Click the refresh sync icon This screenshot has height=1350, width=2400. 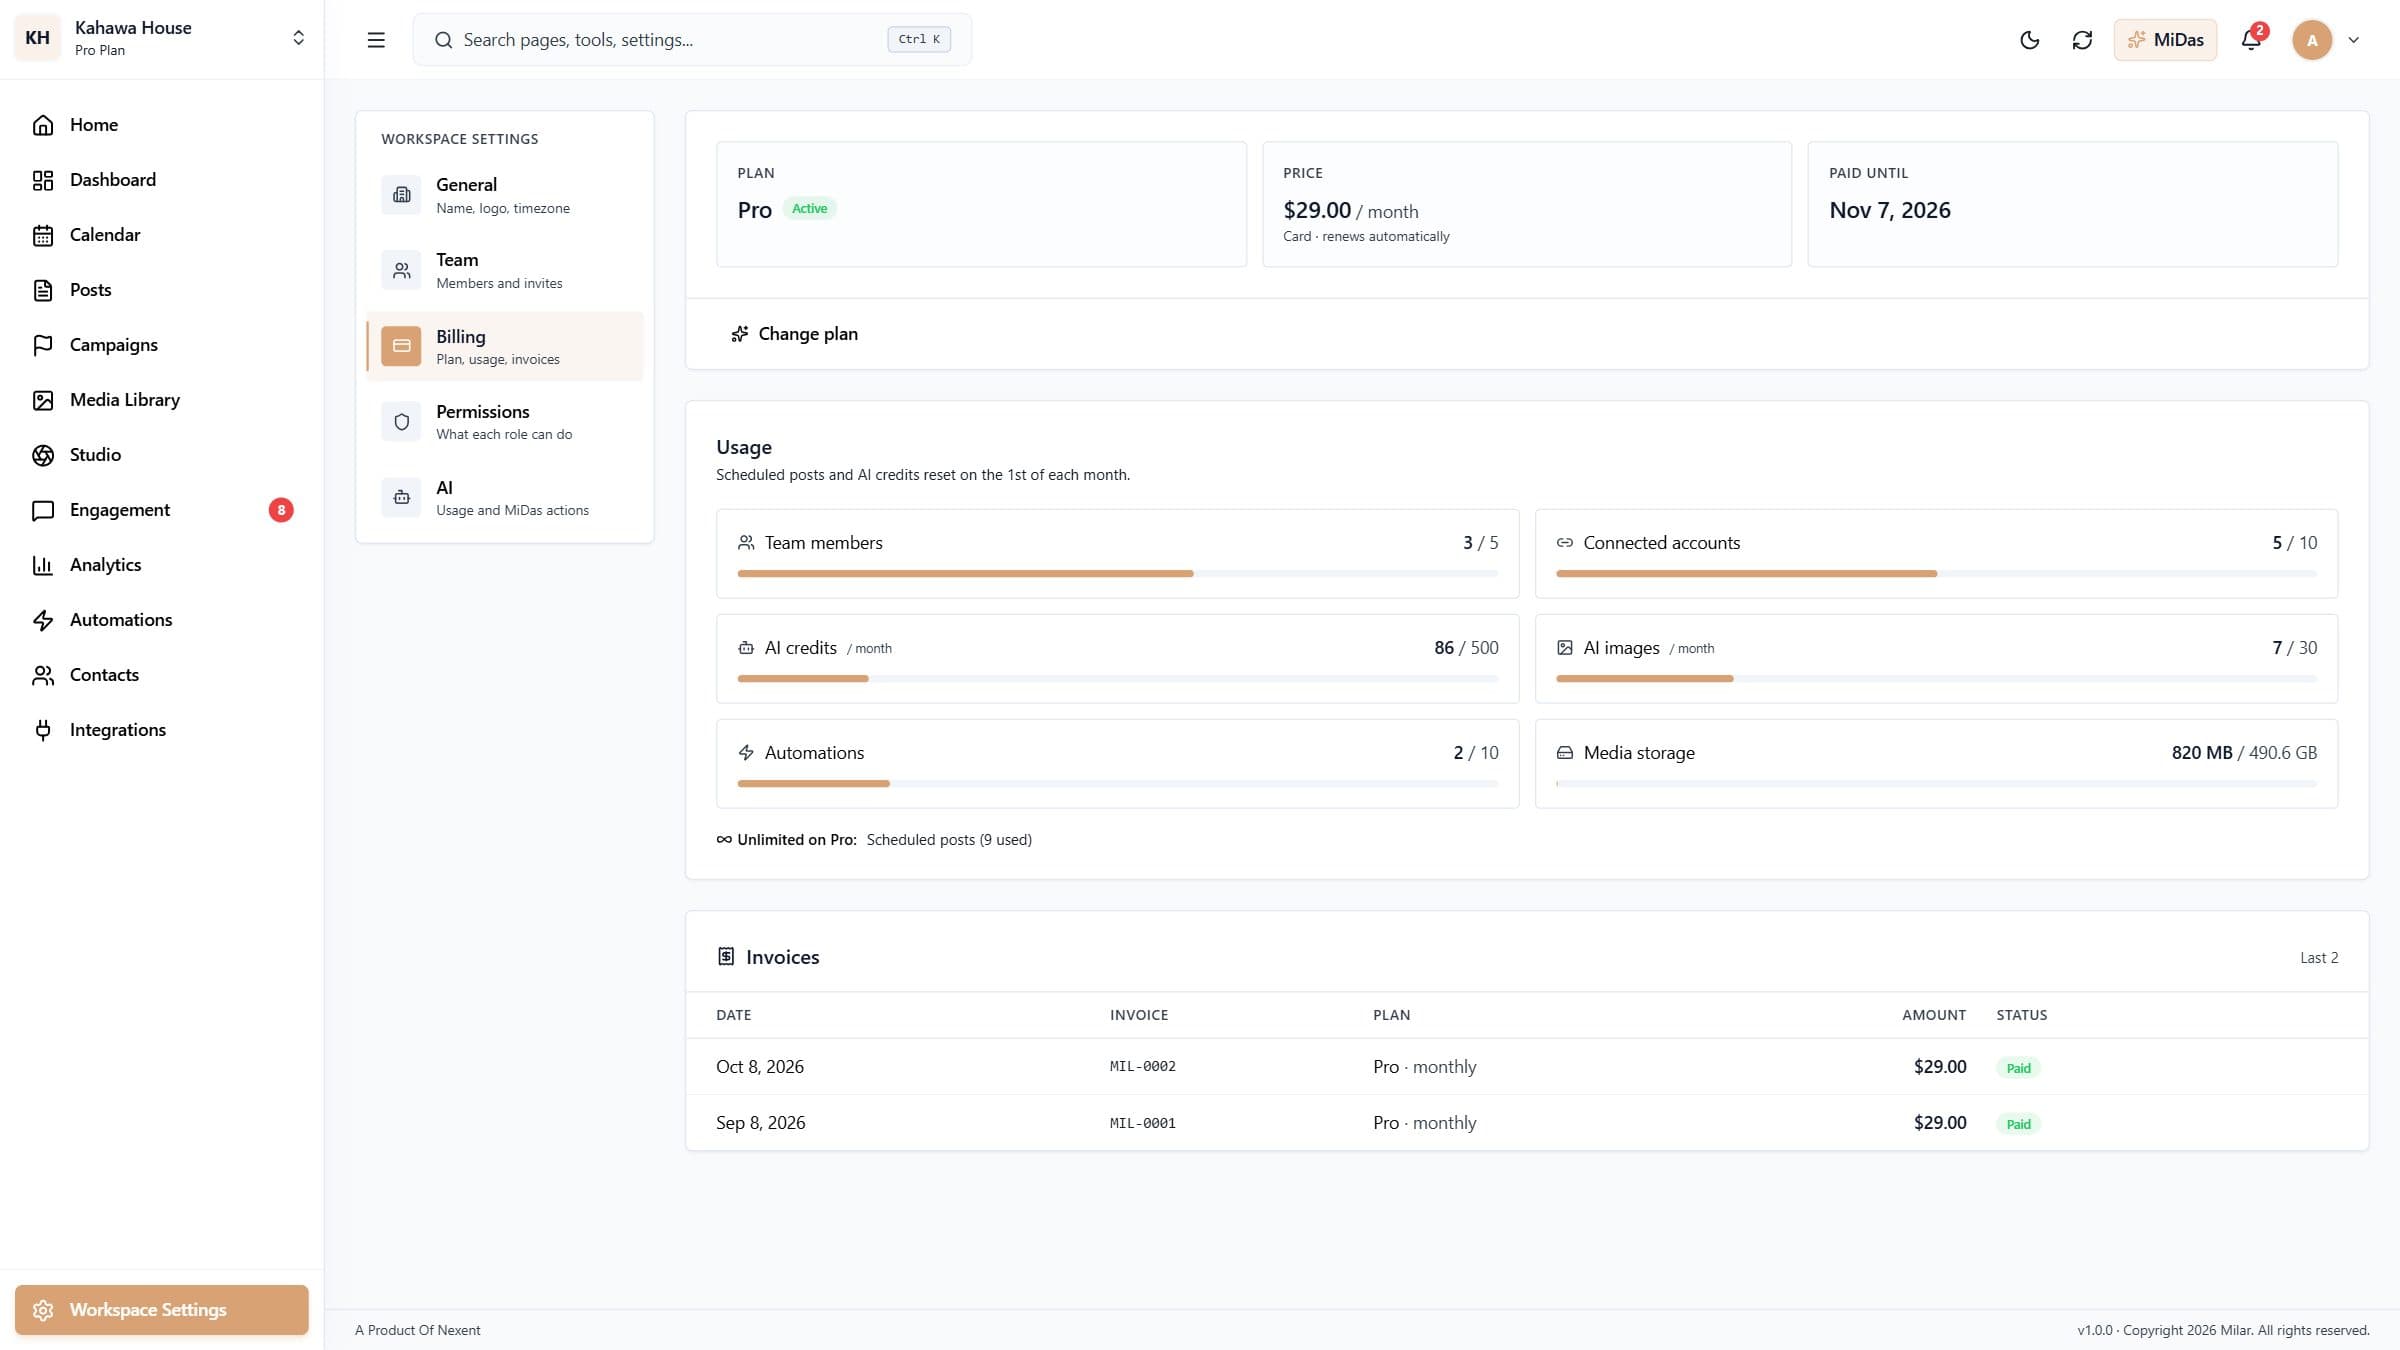pyautogui.click(x=2082, y=40)
